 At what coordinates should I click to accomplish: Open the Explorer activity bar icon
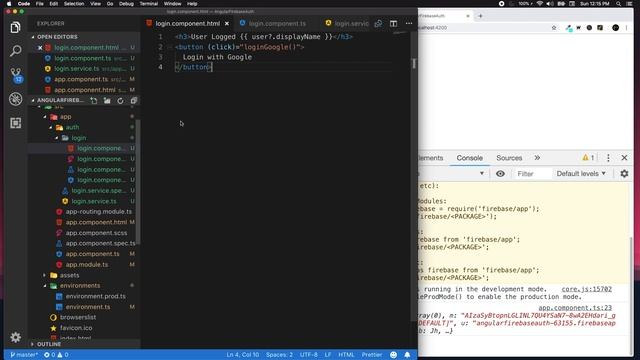click(16, 27)
